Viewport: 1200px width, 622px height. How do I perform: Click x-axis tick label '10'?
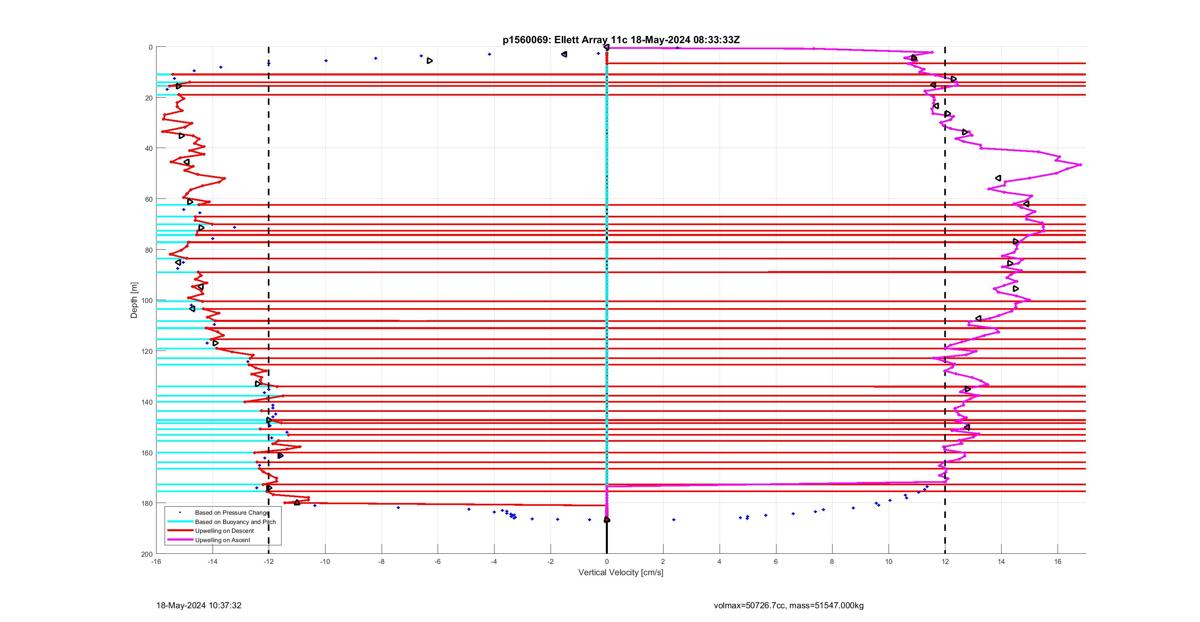[888, 561]
